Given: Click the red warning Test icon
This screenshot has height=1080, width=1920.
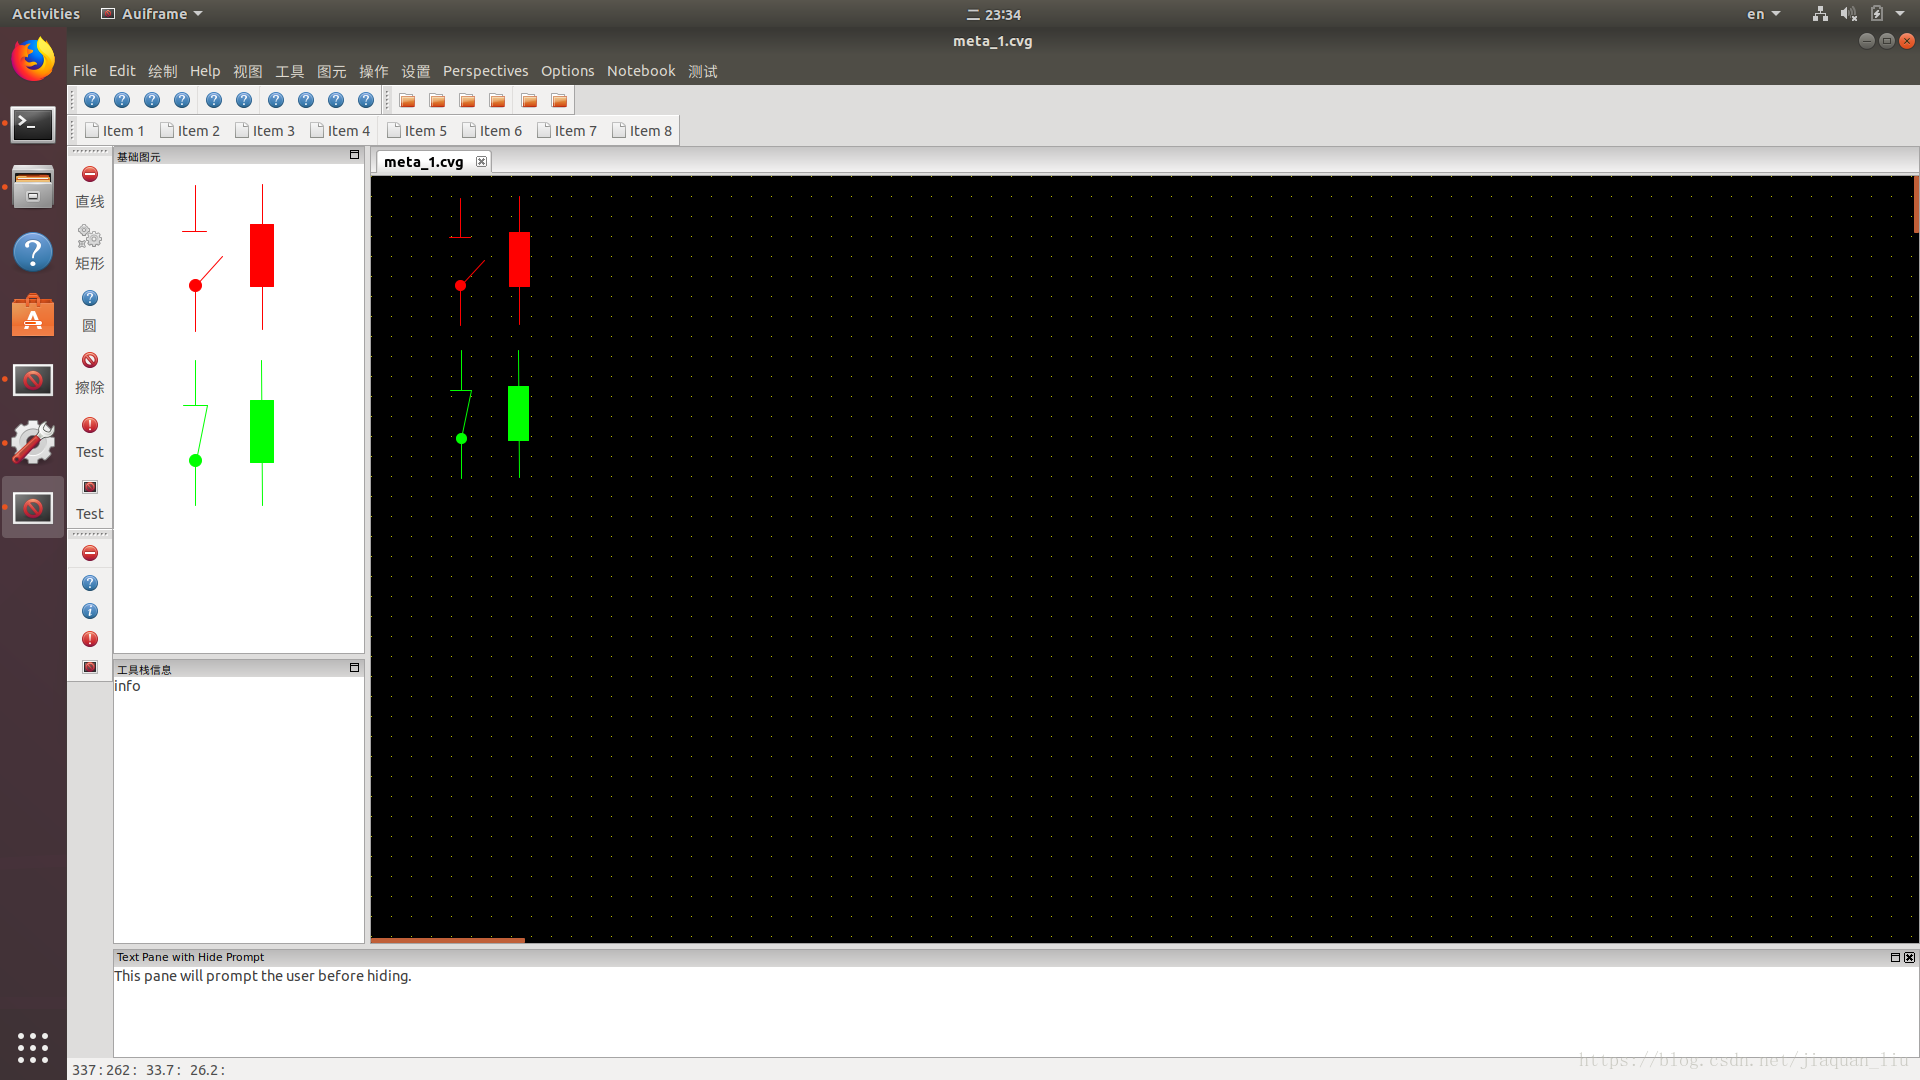Looking at the screenshot, I should click(x=88, y=425).
